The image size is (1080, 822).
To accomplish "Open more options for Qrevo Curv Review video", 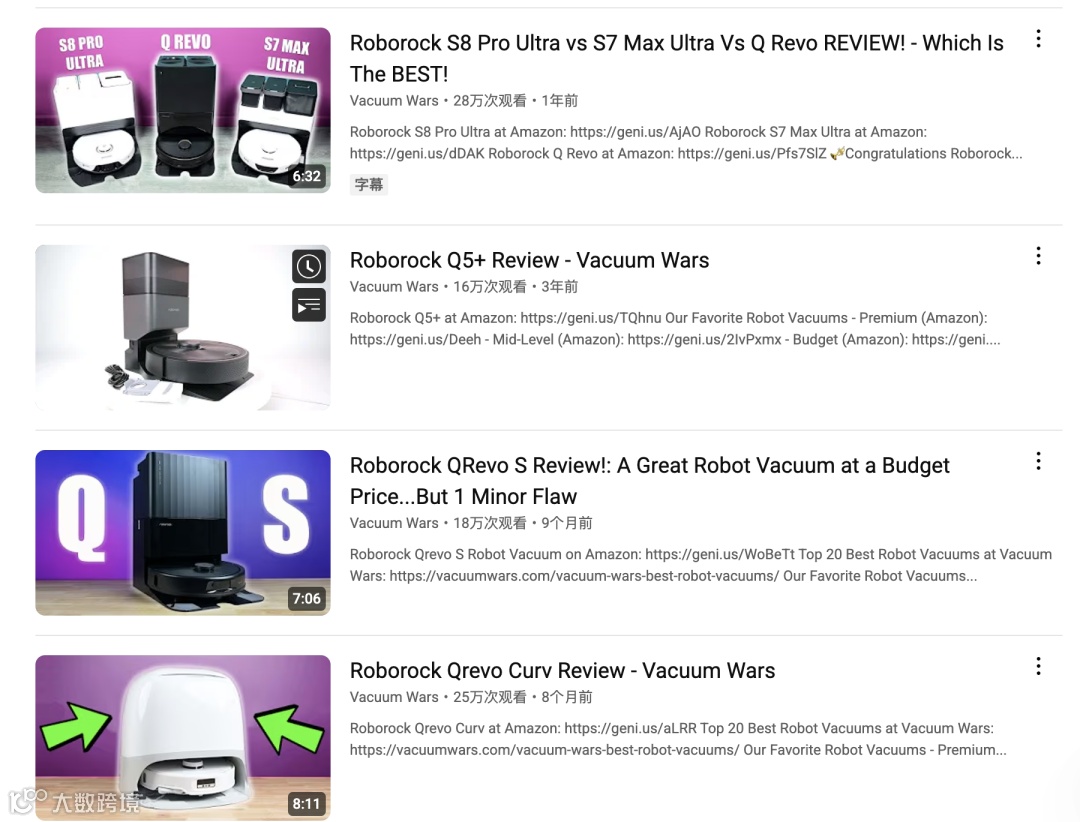I will click(x=1038, y=666).
